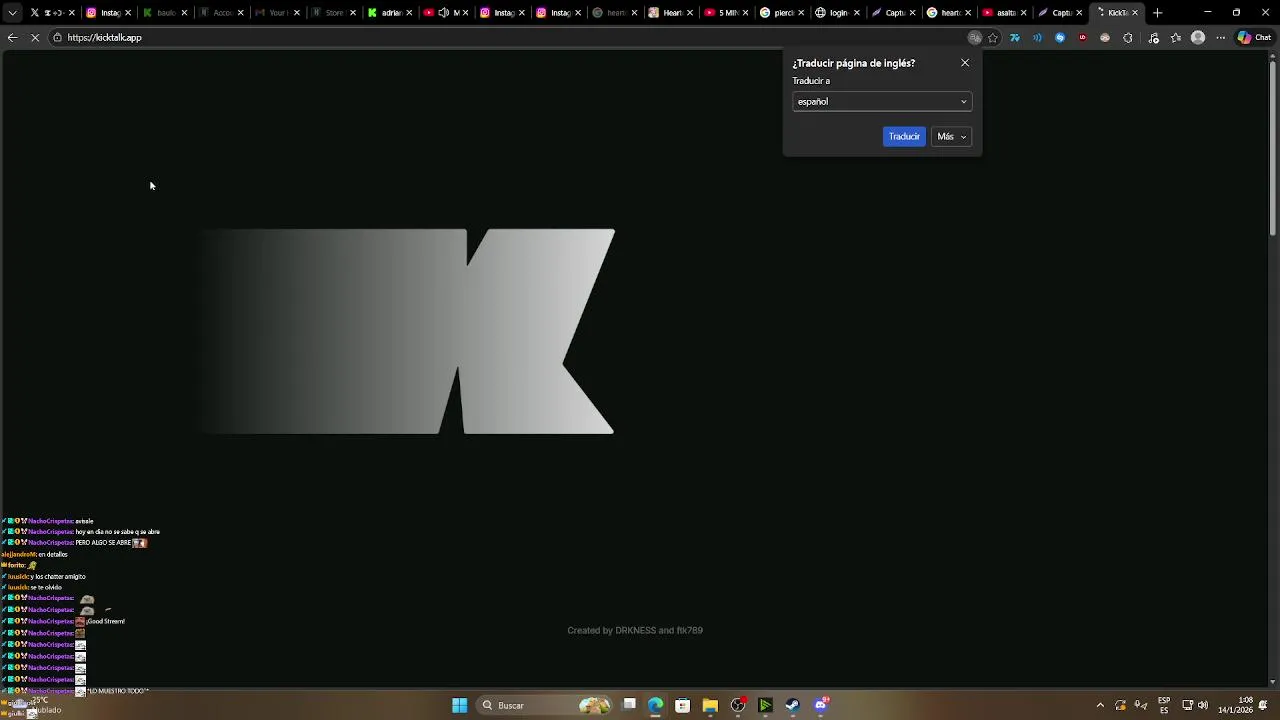Open OBS Studio from taskbar
Viewport: 1280px width, 720px height.
[x=738, y=705]
